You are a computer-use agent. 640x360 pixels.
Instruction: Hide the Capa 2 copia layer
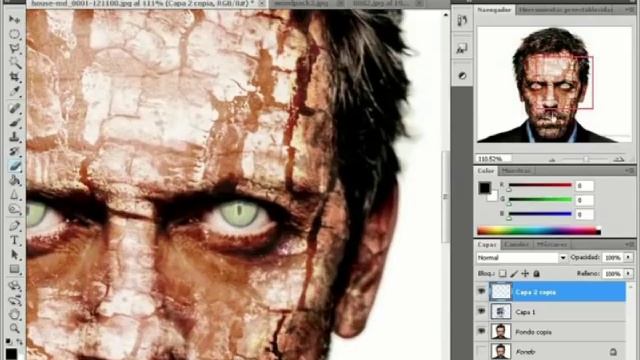(481, 291)
